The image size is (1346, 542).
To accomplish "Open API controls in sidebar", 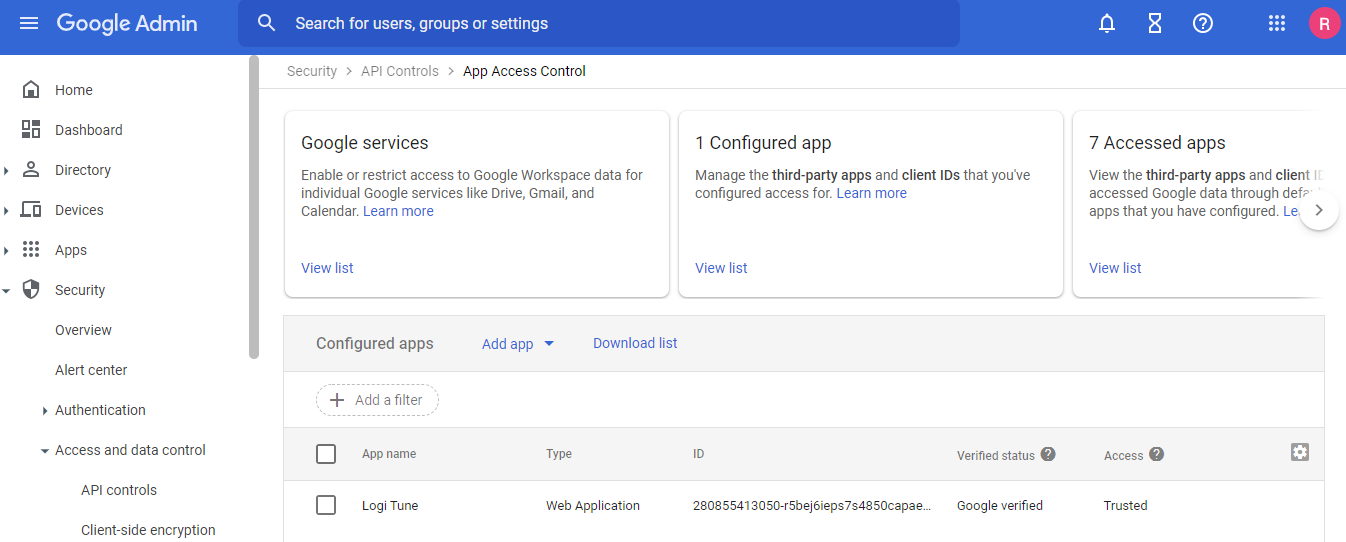I will pos(119,490).
